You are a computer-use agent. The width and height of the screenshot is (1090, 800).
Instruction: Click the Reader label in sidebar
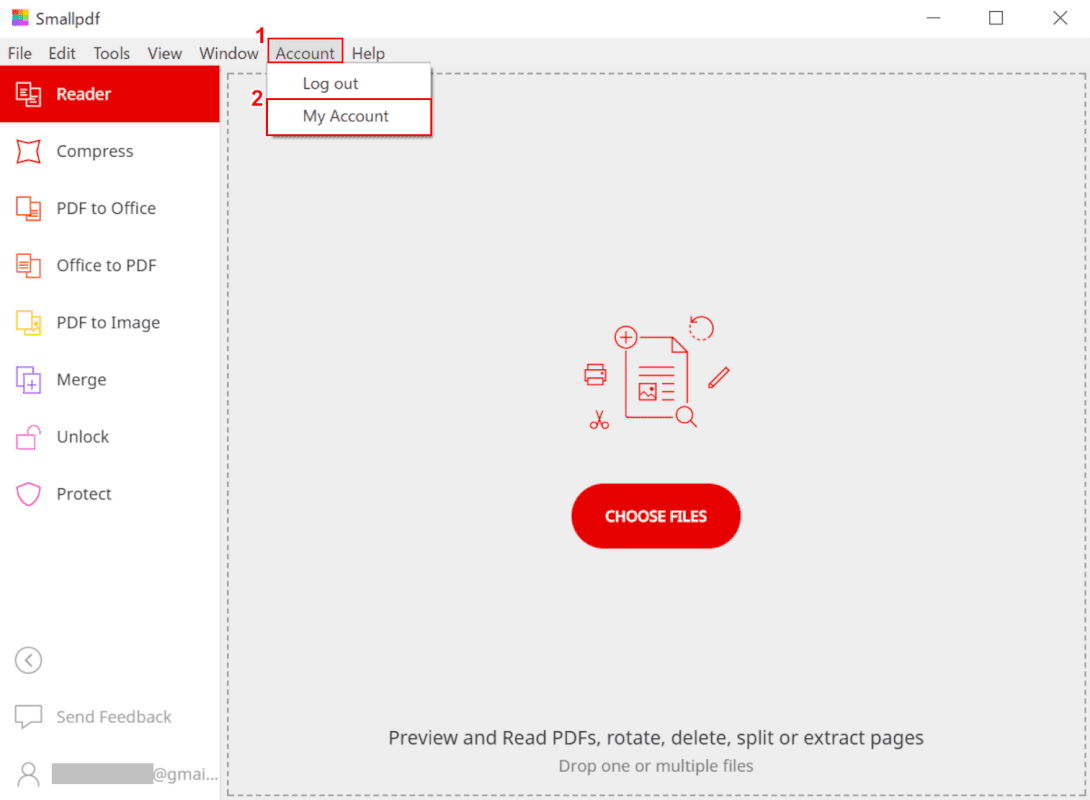point(83,94)
